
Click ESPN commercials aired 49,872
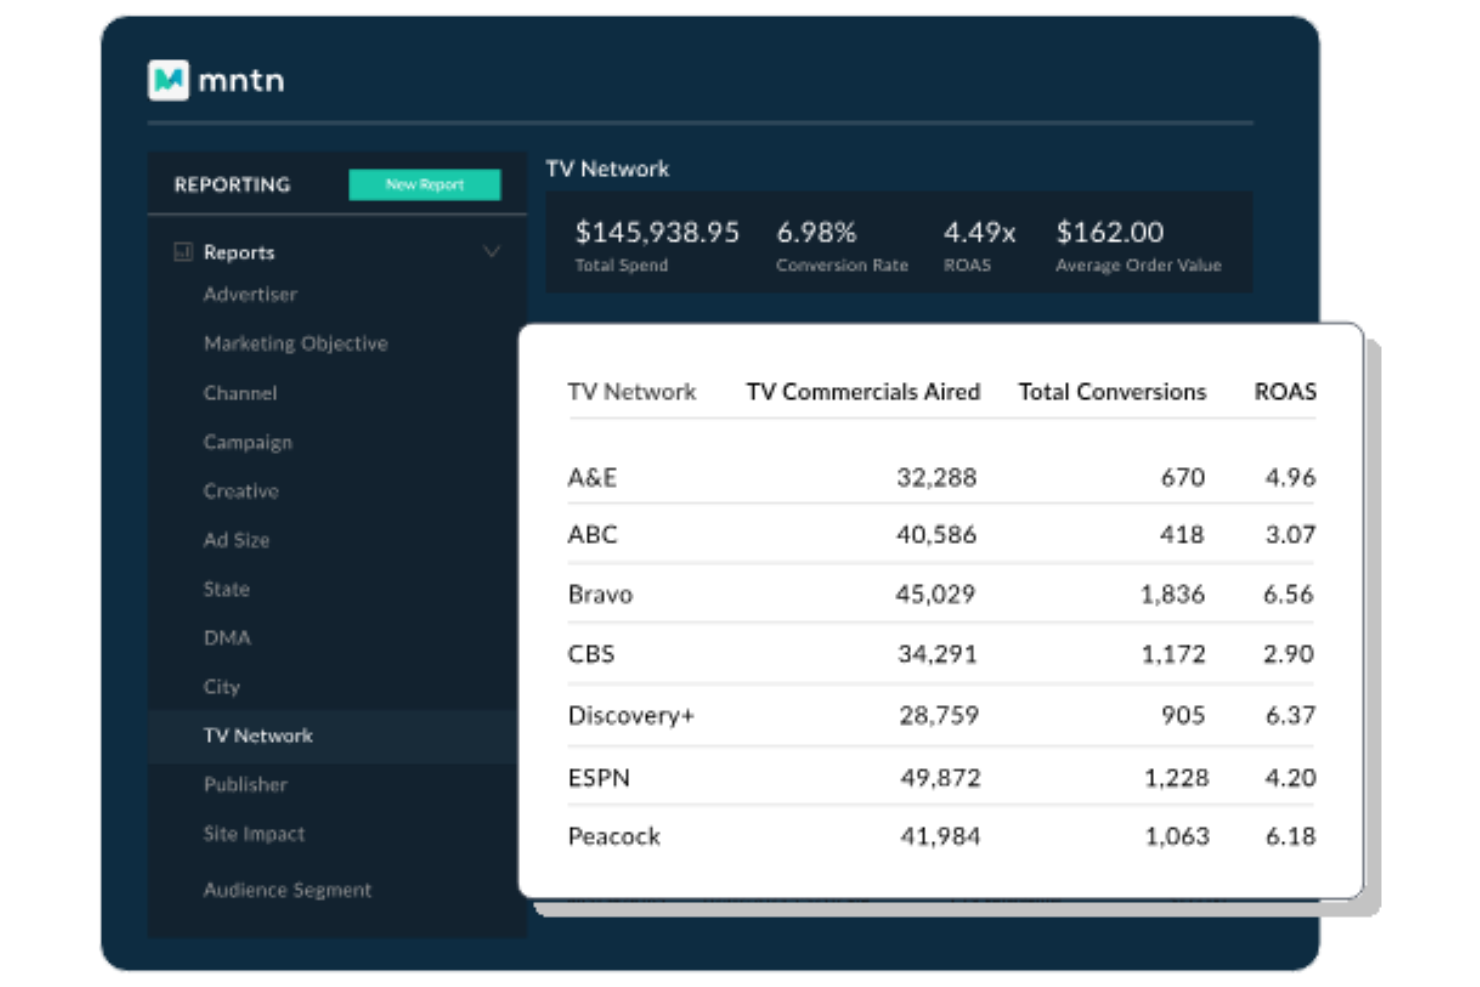pyautogui.click(x=940, y=777)
